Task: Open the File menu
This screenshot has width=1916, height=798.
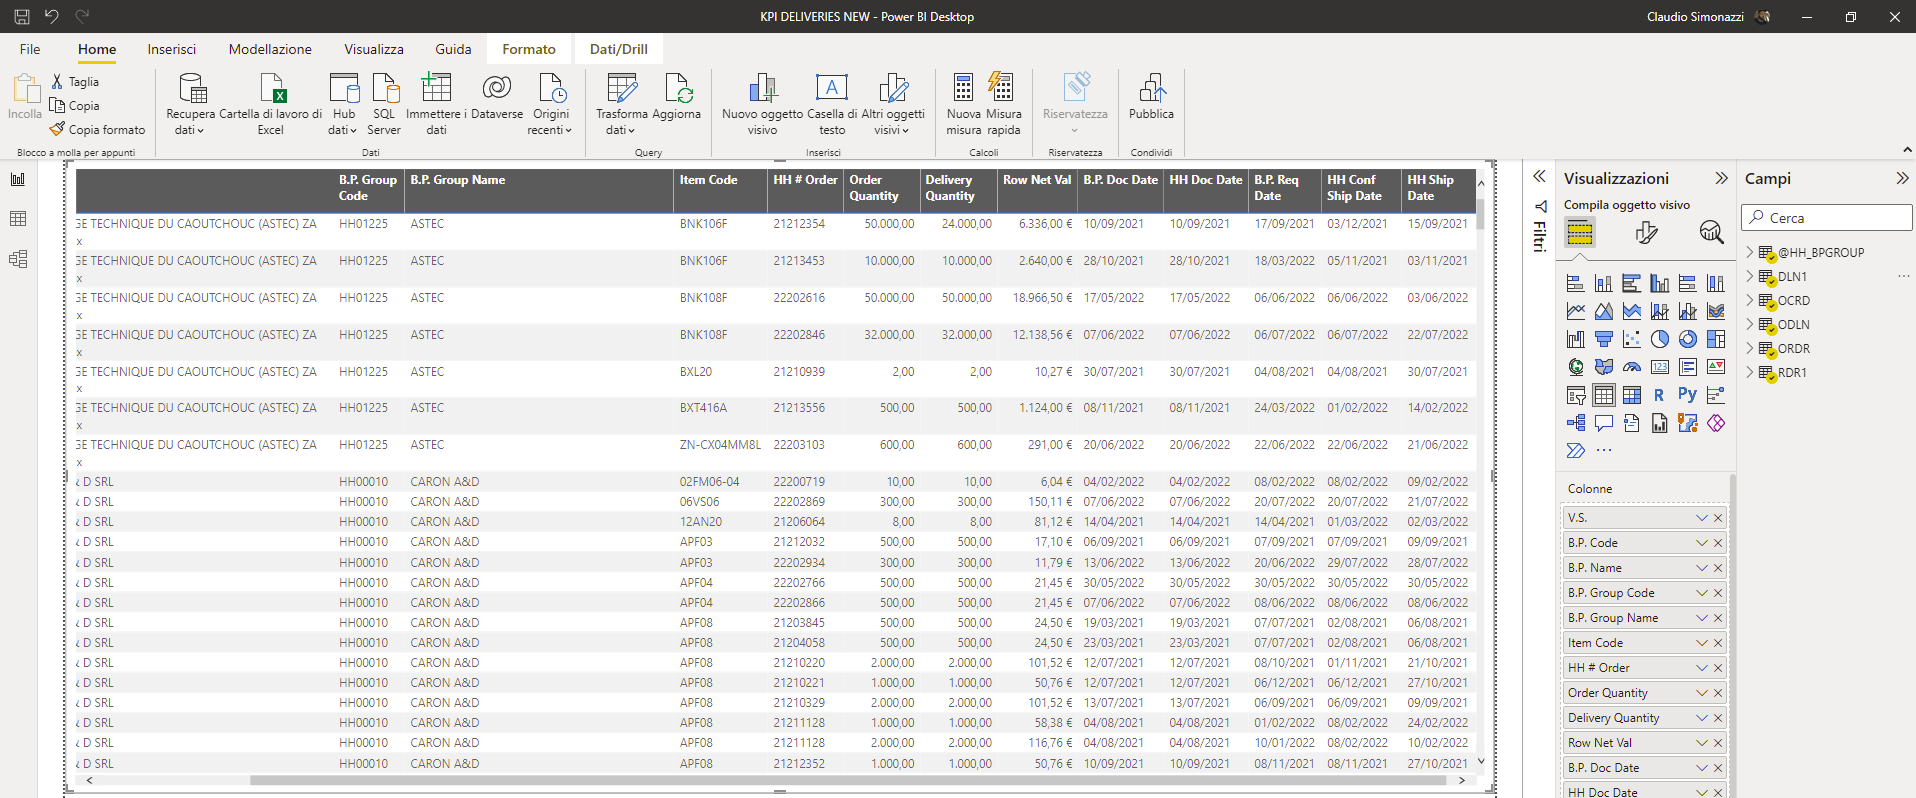Action: pyautogui.click(x=30, y=49)
